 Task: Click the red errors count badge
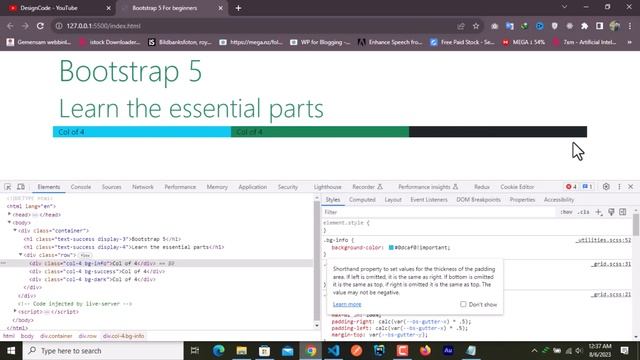click(x=571, y=187)
